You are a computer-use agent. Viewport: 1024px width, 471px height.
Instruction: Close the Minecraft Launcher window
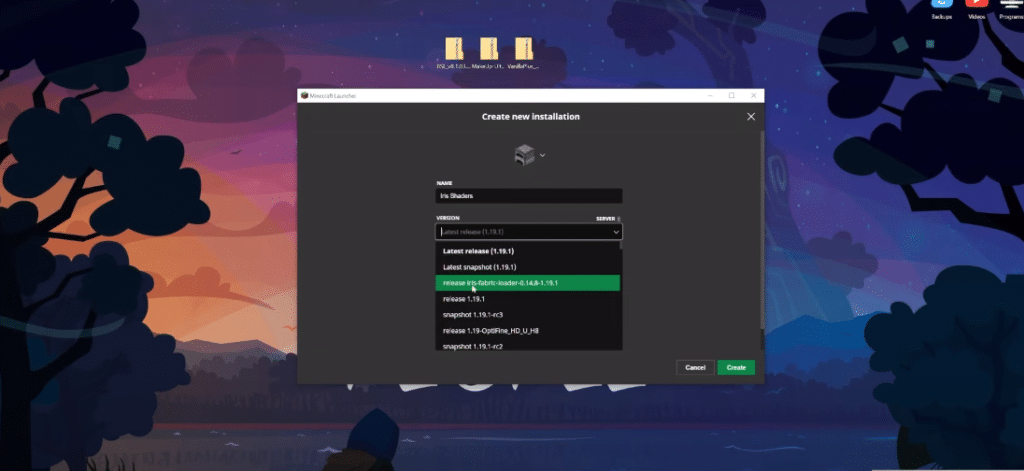[x=753, y=95]
